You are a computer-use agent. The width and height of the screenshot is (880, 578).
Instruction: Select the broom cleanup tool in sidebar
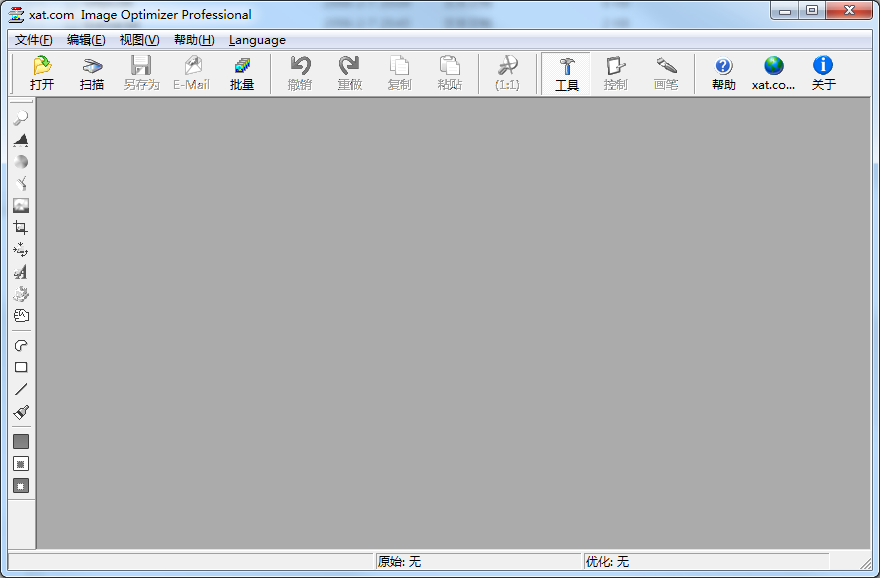21,184
